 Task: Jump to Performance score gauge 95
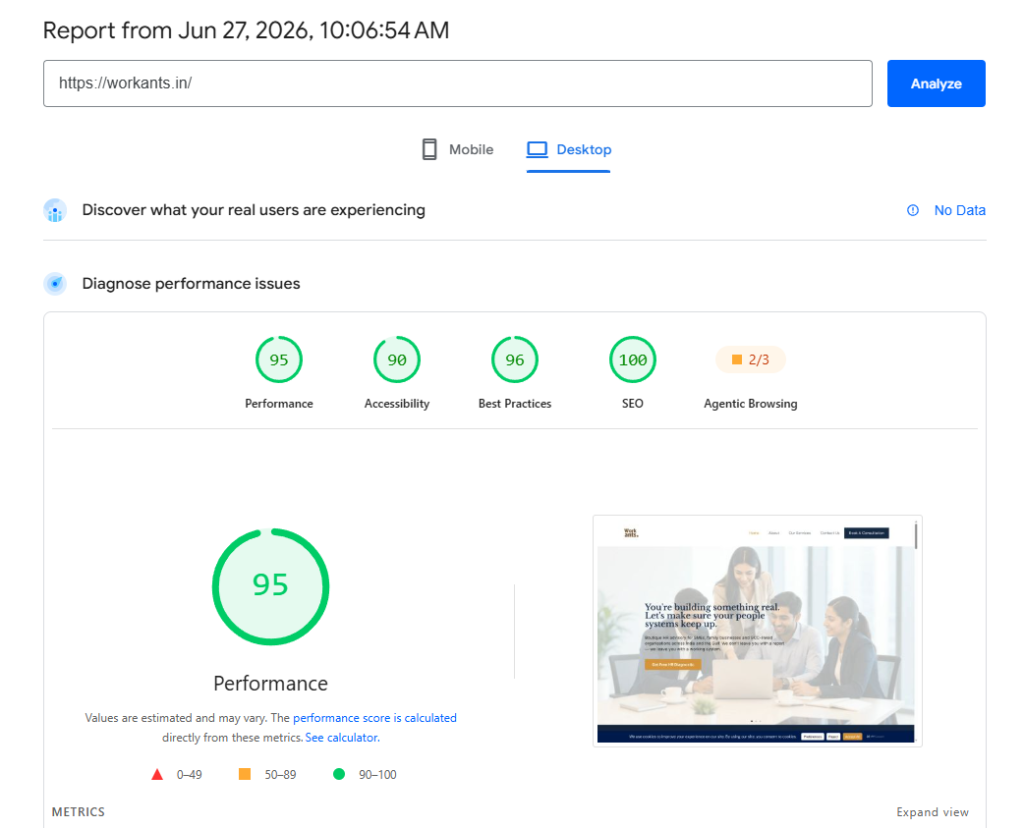(279, 360)
